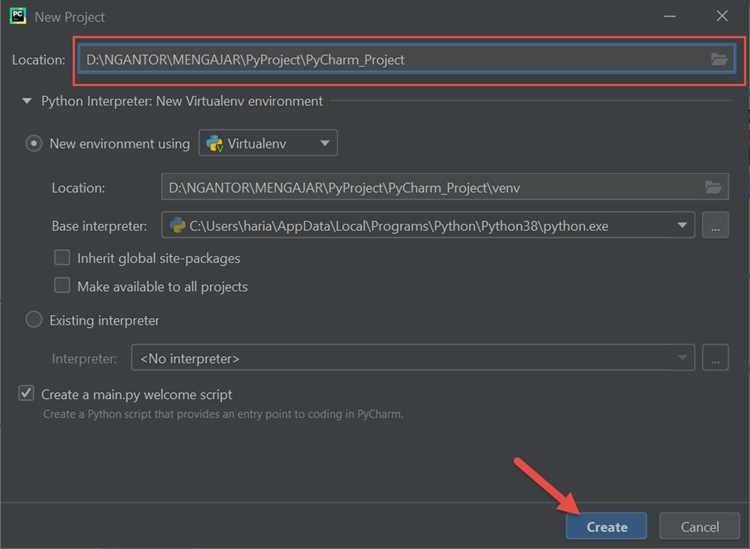
Task: Open the Base interpreter dropdown
Action: 428,225
